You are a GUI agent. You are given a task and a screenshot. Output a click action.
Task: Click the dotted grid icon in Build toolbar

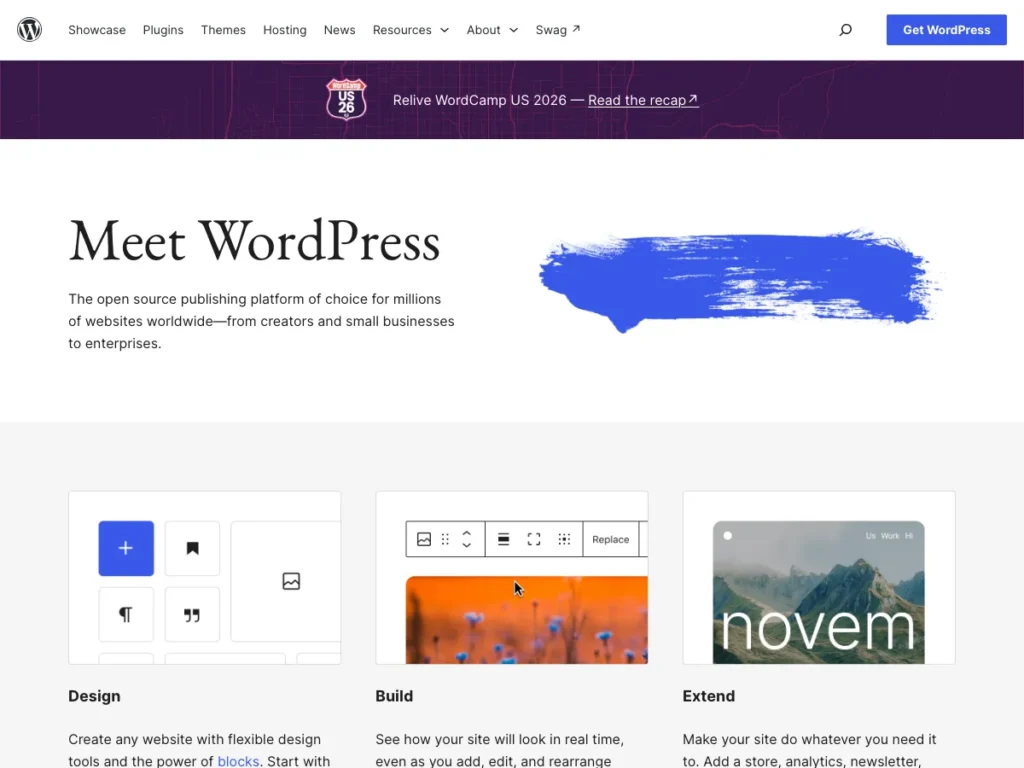coord(564,539)
